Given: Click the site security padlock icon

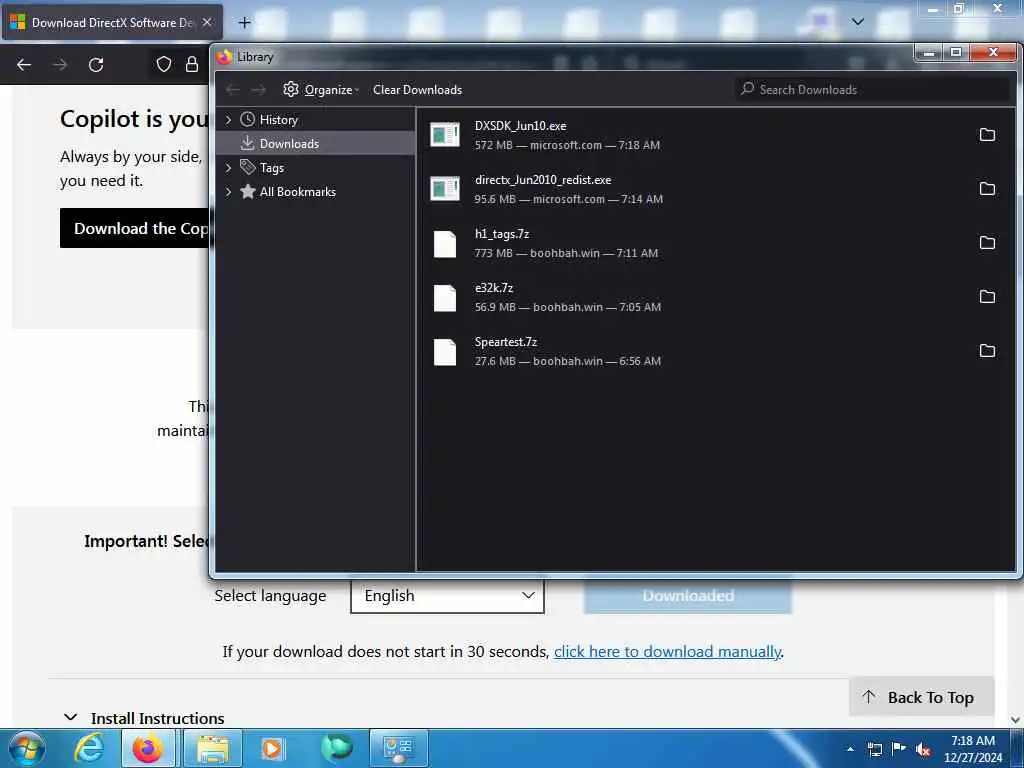Looking at the screenshot, I should (192, 64).
